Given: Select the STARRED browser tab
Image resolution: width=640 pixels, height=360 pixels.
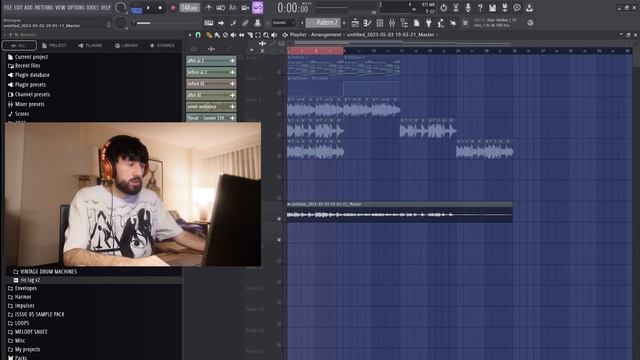Looking at the screenshot, I should tap(162, 45).
